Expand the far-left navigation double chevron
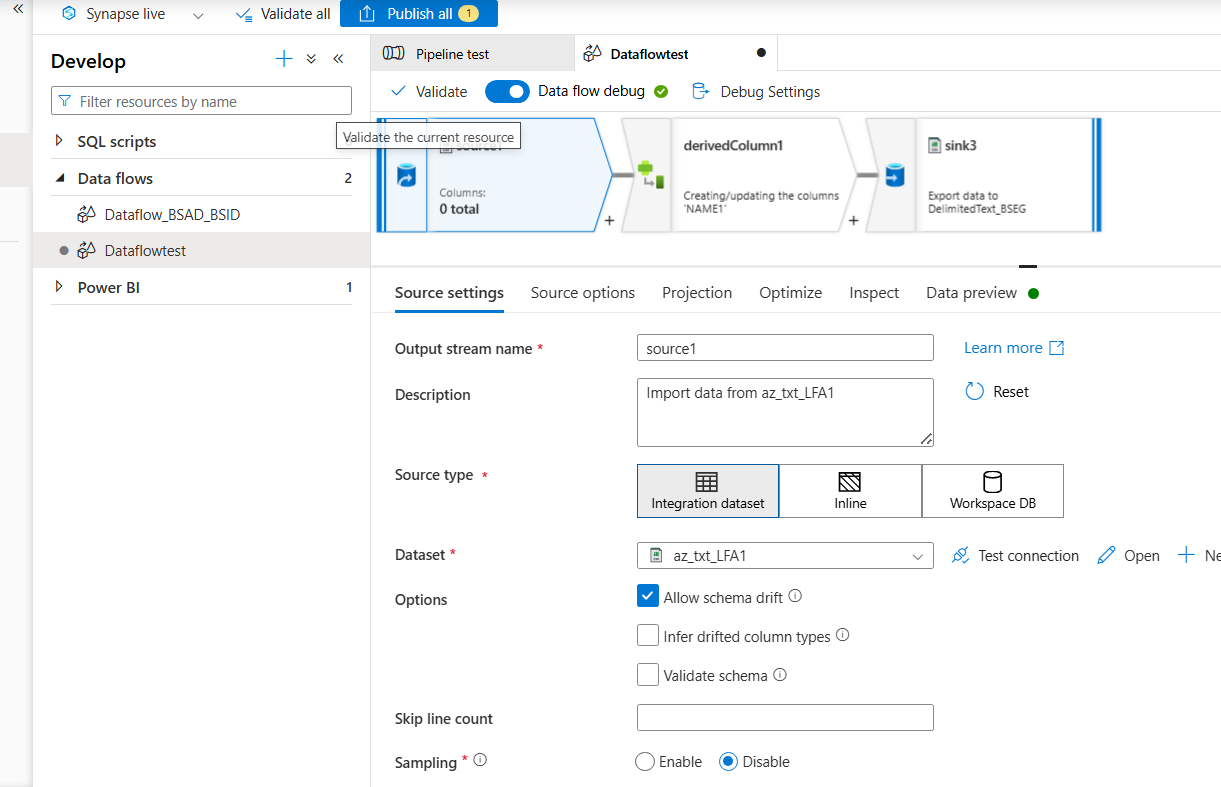 (17, 7)
